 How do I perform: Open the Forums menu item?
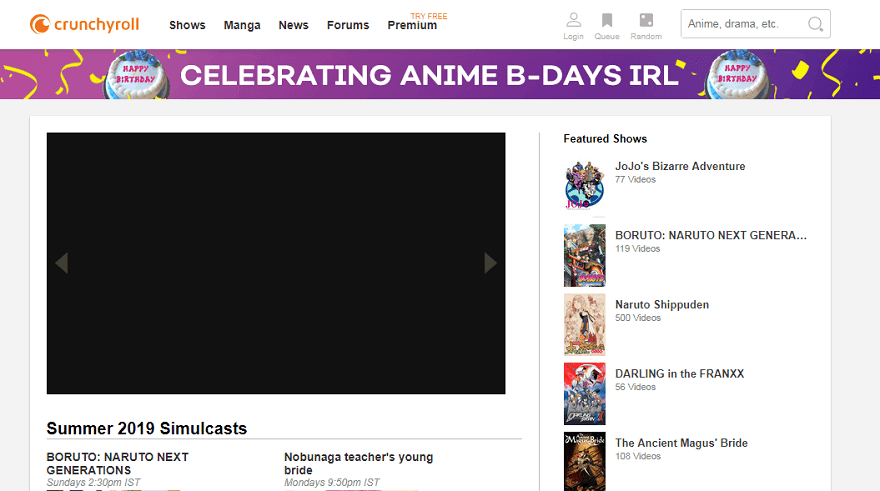coord(348,25)
